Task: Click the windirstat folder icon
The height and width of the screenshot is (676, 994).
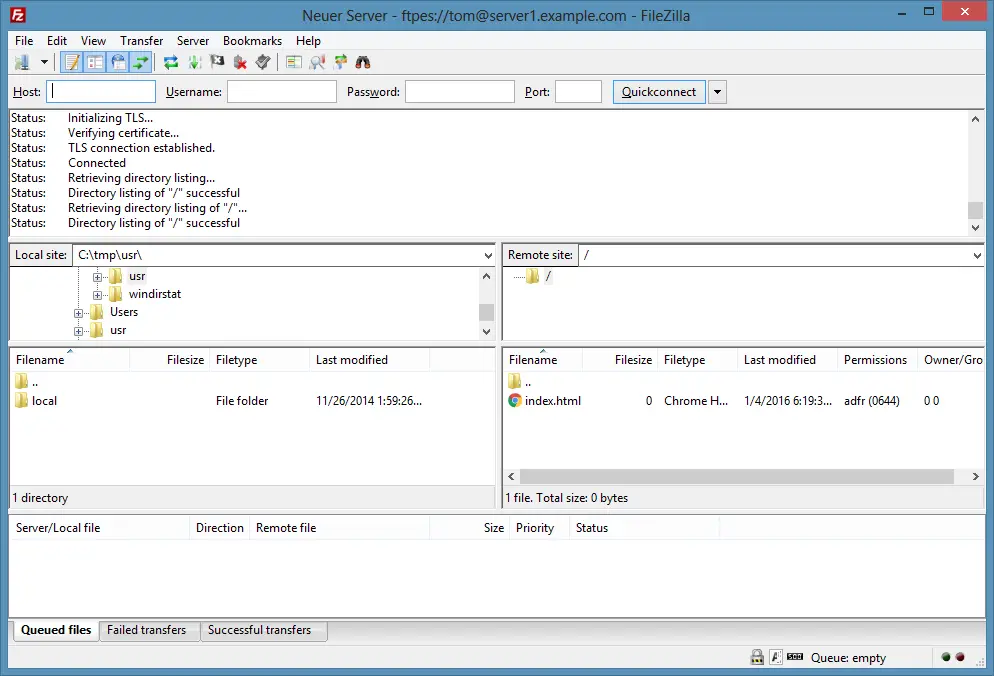Action: [115, 294]
